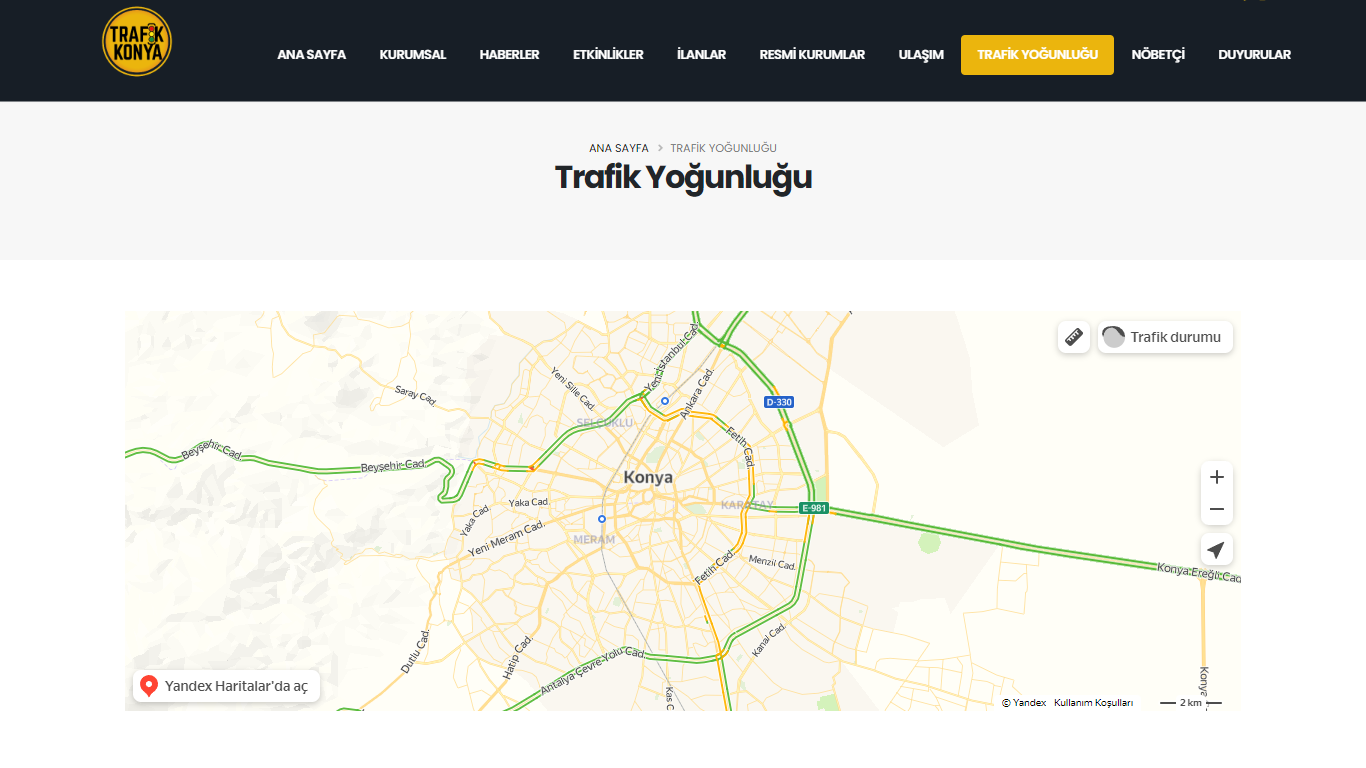Image resolution: width=1366 pixels, height=768 pixels.
Task: Open the ETKİNLİKLER page
Action: [607, 55]
